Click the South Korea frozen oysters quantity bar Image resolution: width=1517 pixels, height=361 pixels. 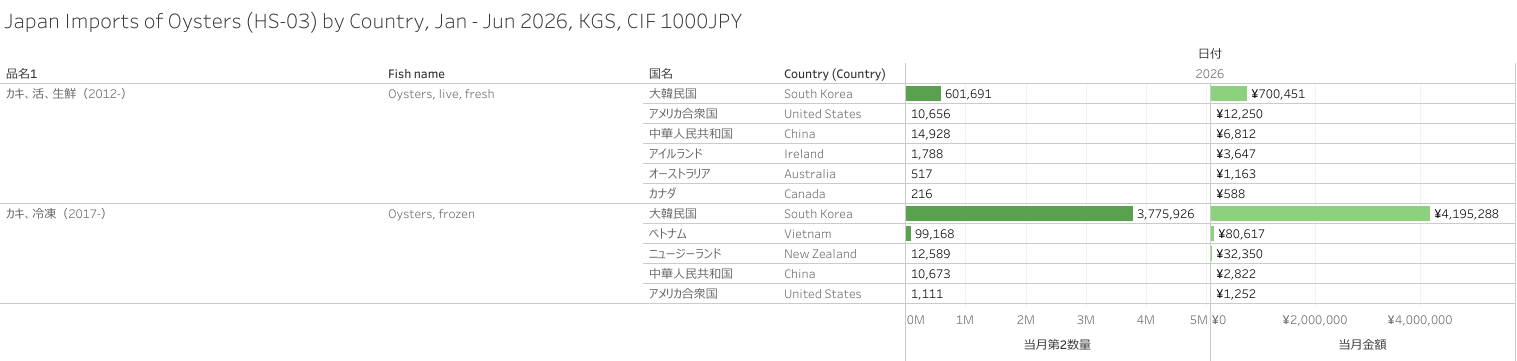pos(1019,214)
